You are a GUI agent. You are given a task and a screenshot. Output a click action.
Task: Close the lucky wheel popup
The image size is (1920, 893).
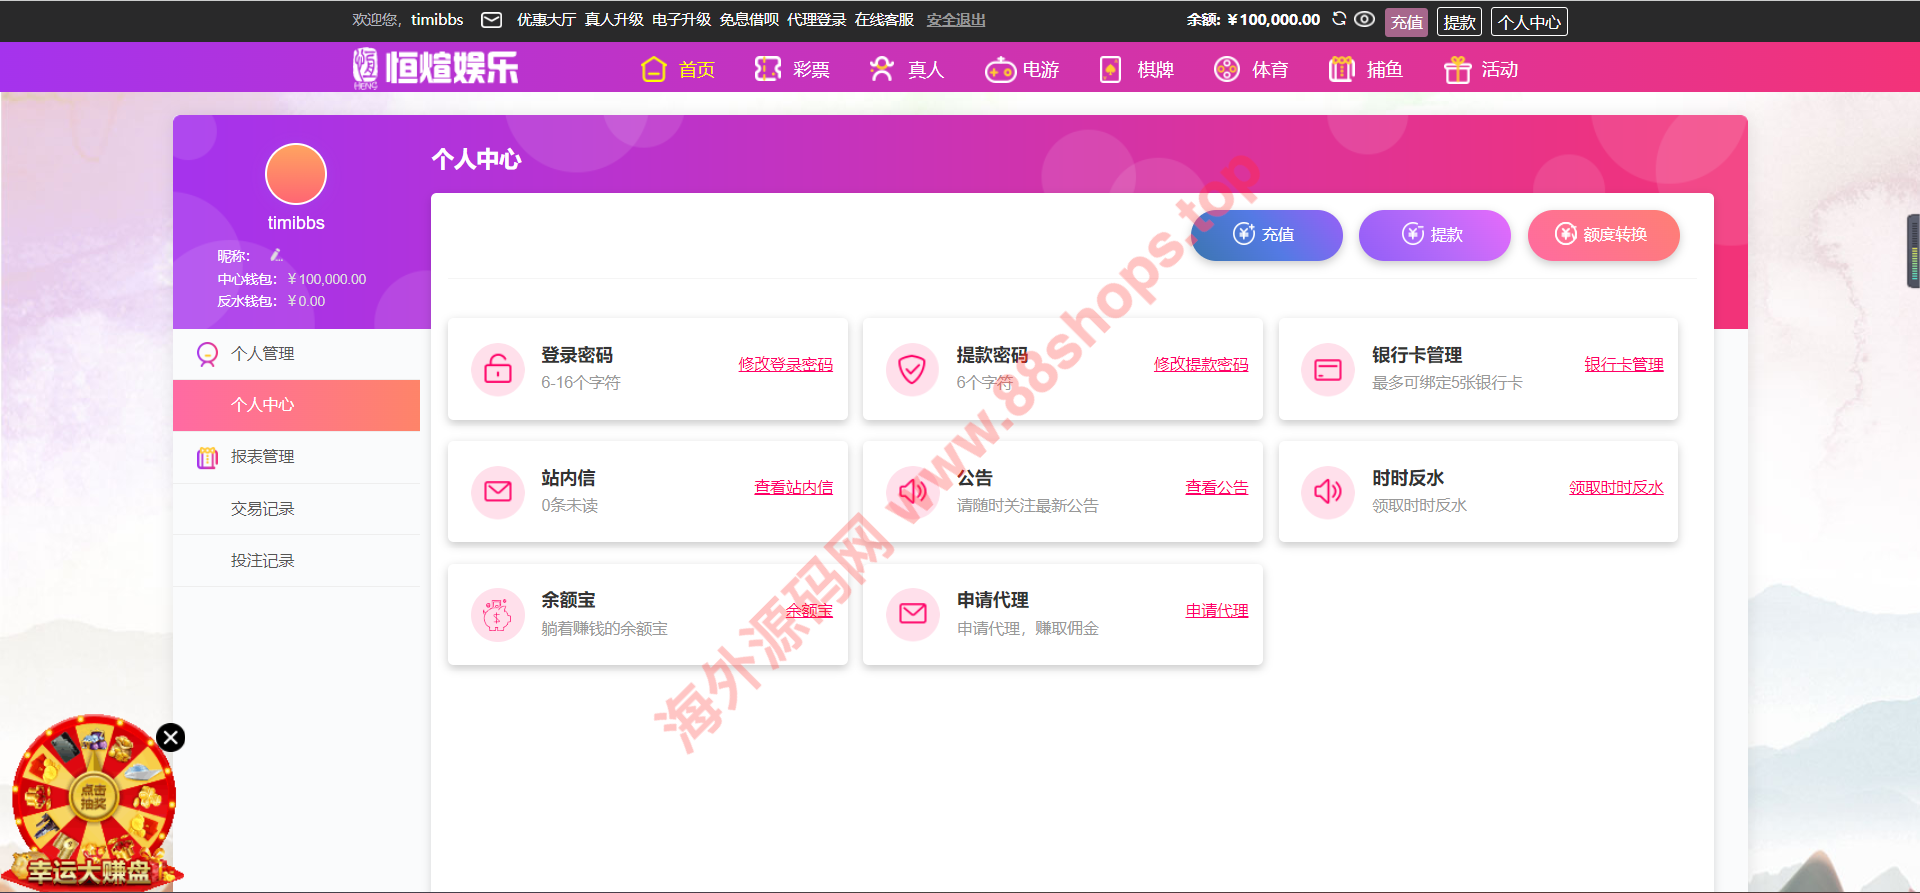click(x=171, y=738)
